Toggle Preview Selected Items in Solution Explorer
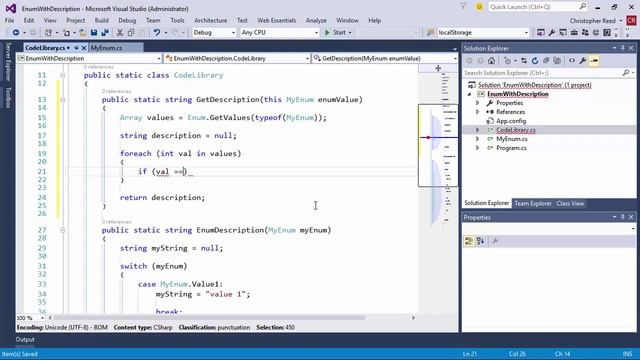This screenshot has height=360, width=640. (594, 61)
